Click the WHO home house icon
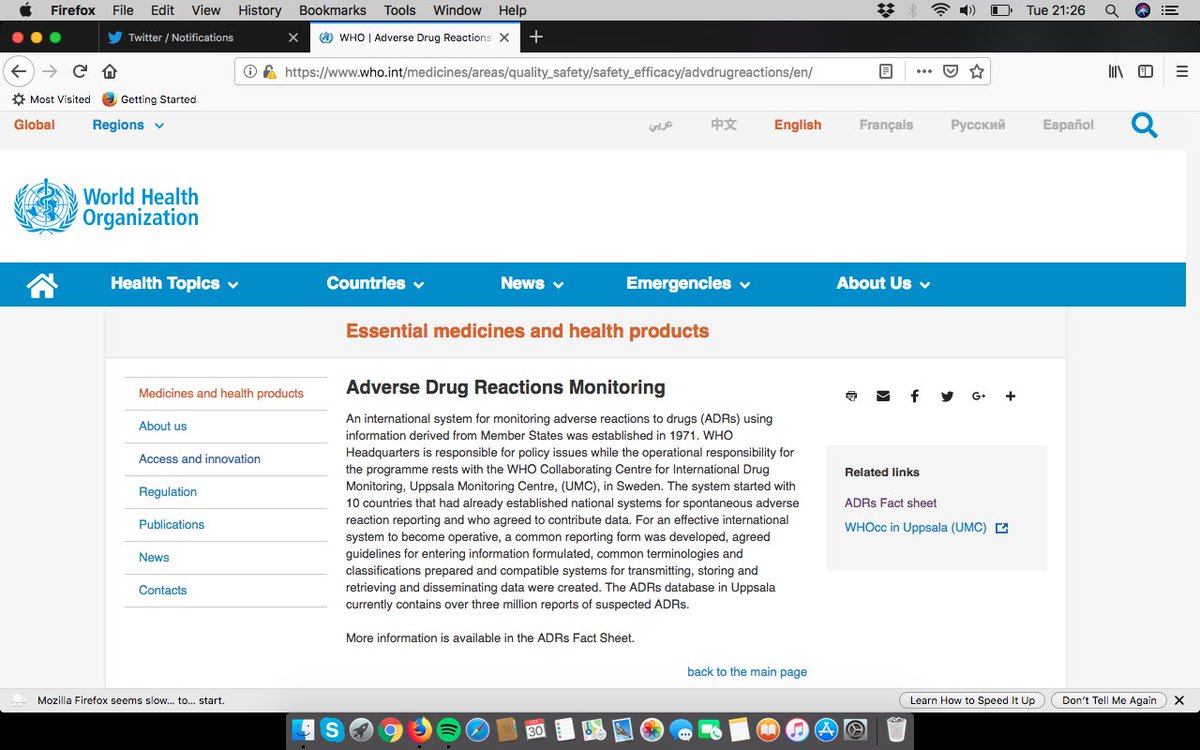 pos(42,285)
